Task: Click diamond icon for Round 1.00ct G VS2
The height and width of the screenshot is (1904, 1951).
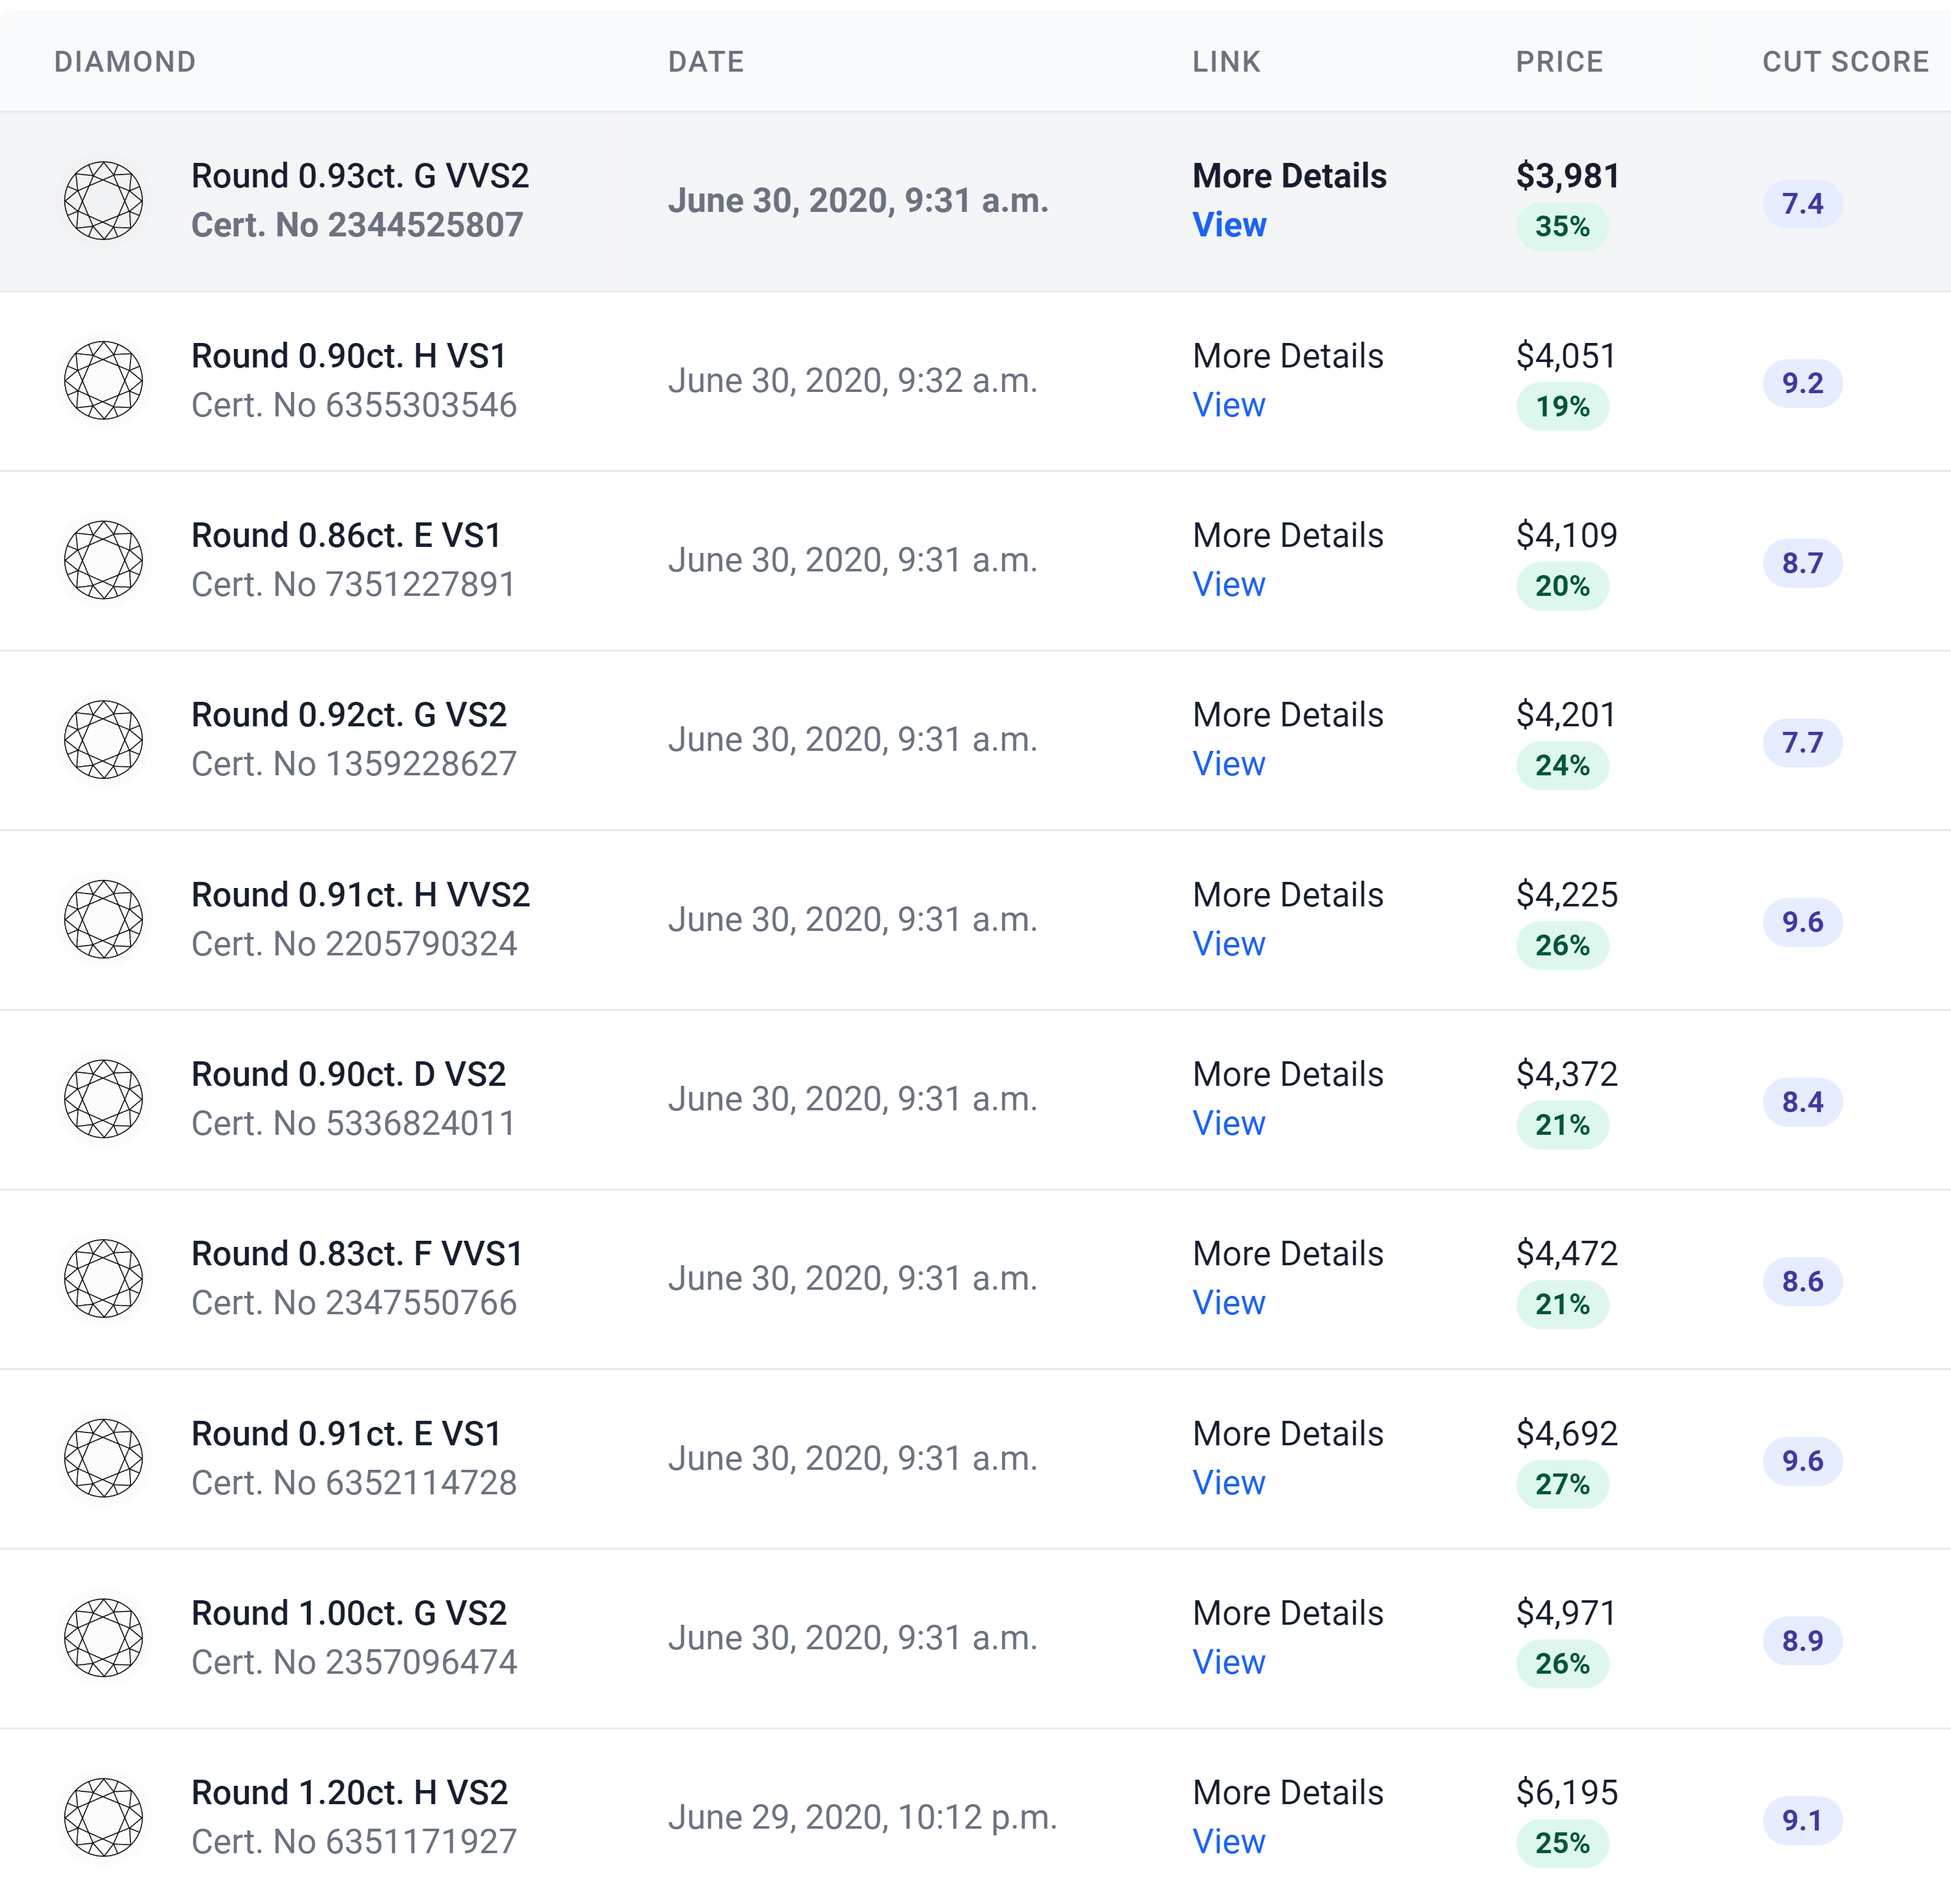Action: pos(104,1638)
